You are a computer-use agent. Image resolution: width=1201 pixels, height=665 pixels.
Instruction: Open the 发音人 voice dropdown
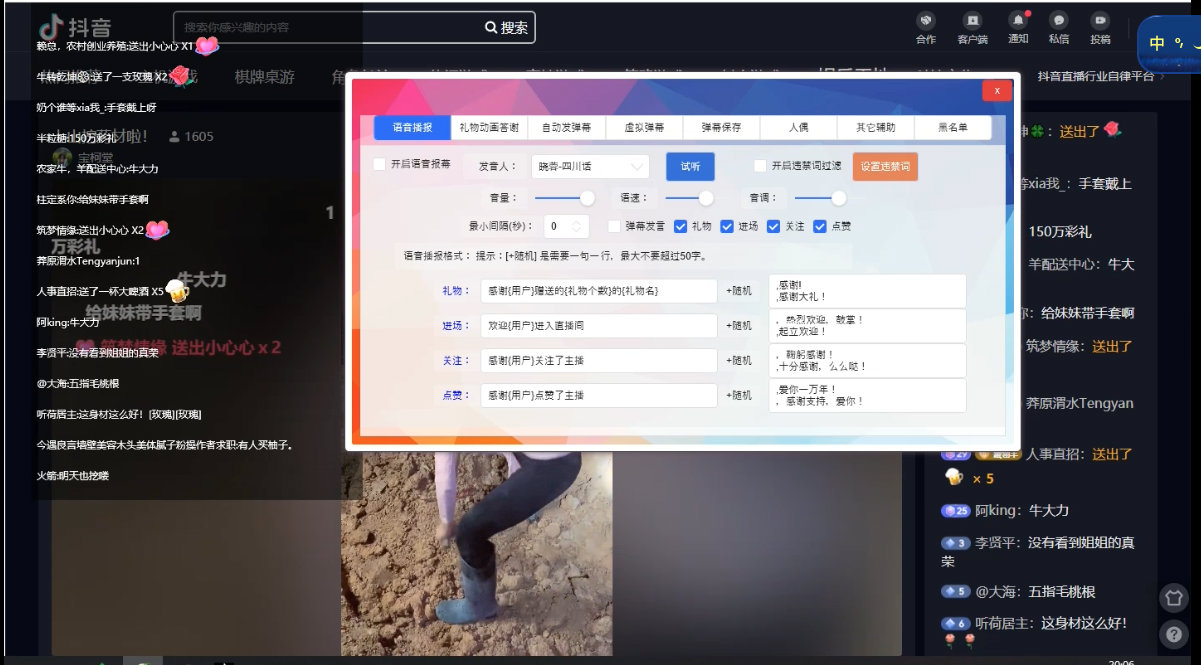[x=589, y=166]
